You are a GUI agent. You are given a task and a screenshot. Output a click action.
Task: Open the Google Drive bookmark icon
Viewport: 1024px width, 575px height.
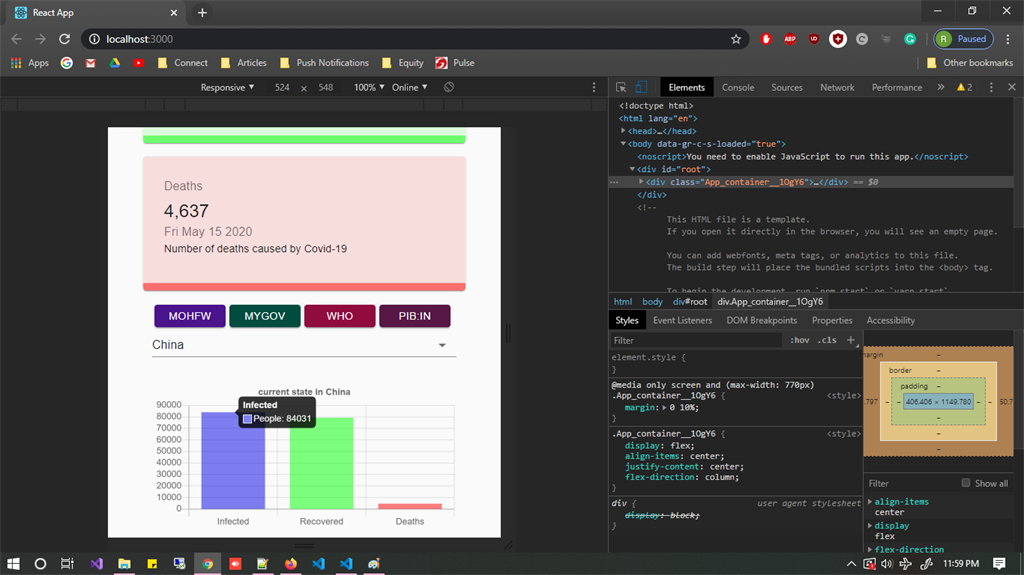114,63
